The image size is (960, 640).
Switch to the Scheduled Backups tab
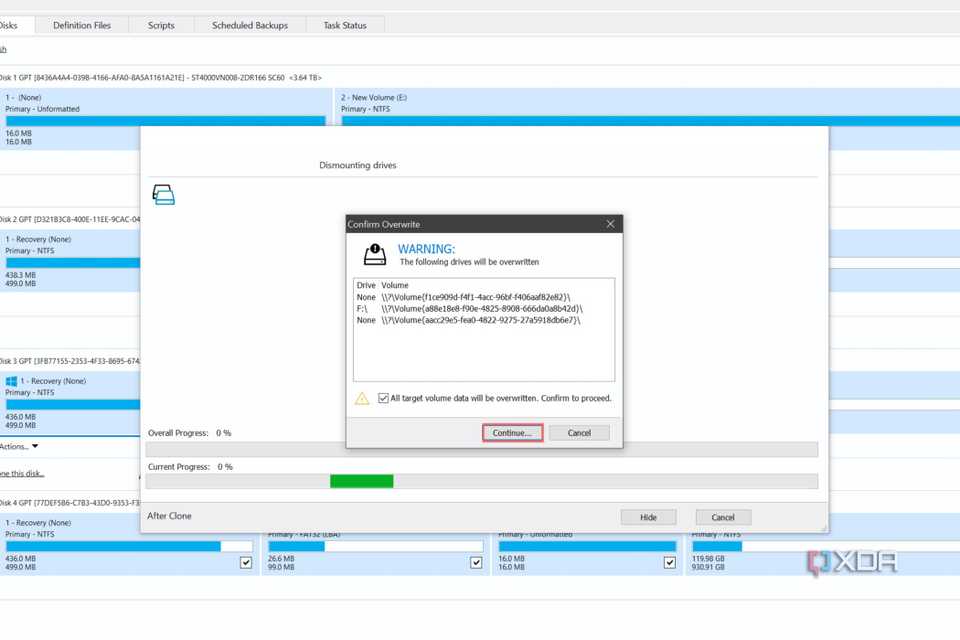253,25
